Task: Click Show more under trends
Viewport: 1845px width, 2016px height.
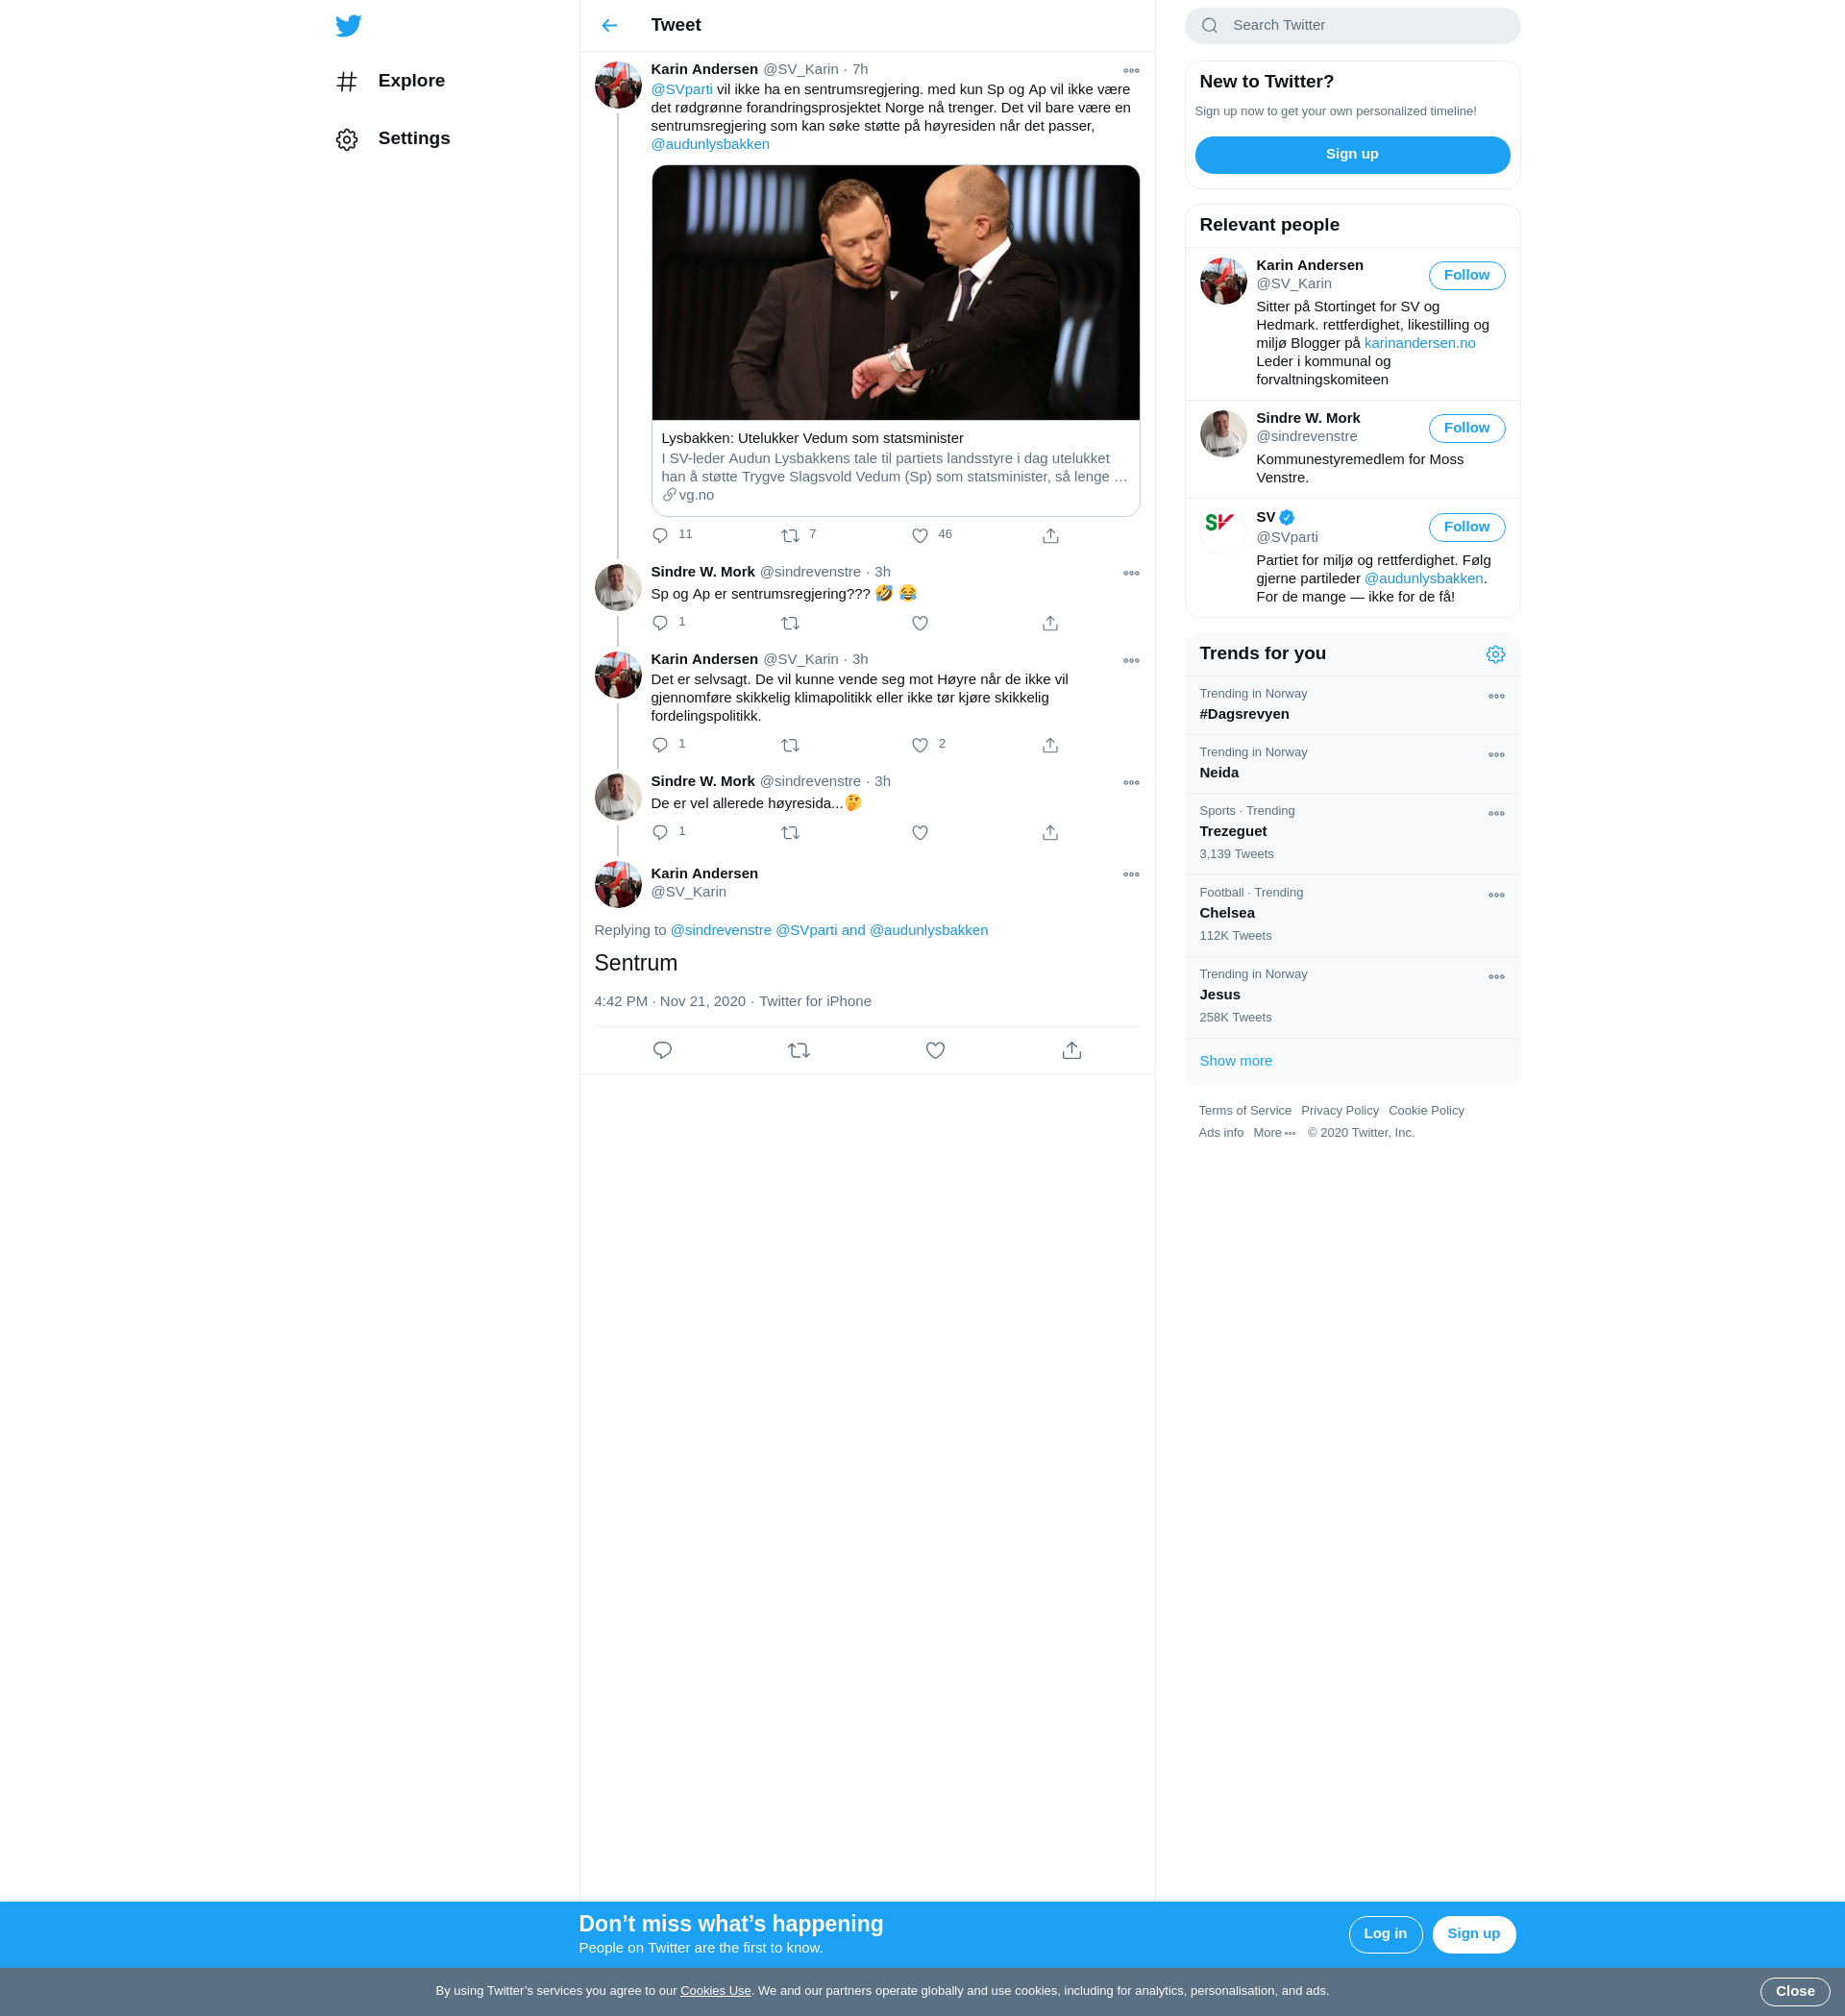Action: click(1235, 1061)
